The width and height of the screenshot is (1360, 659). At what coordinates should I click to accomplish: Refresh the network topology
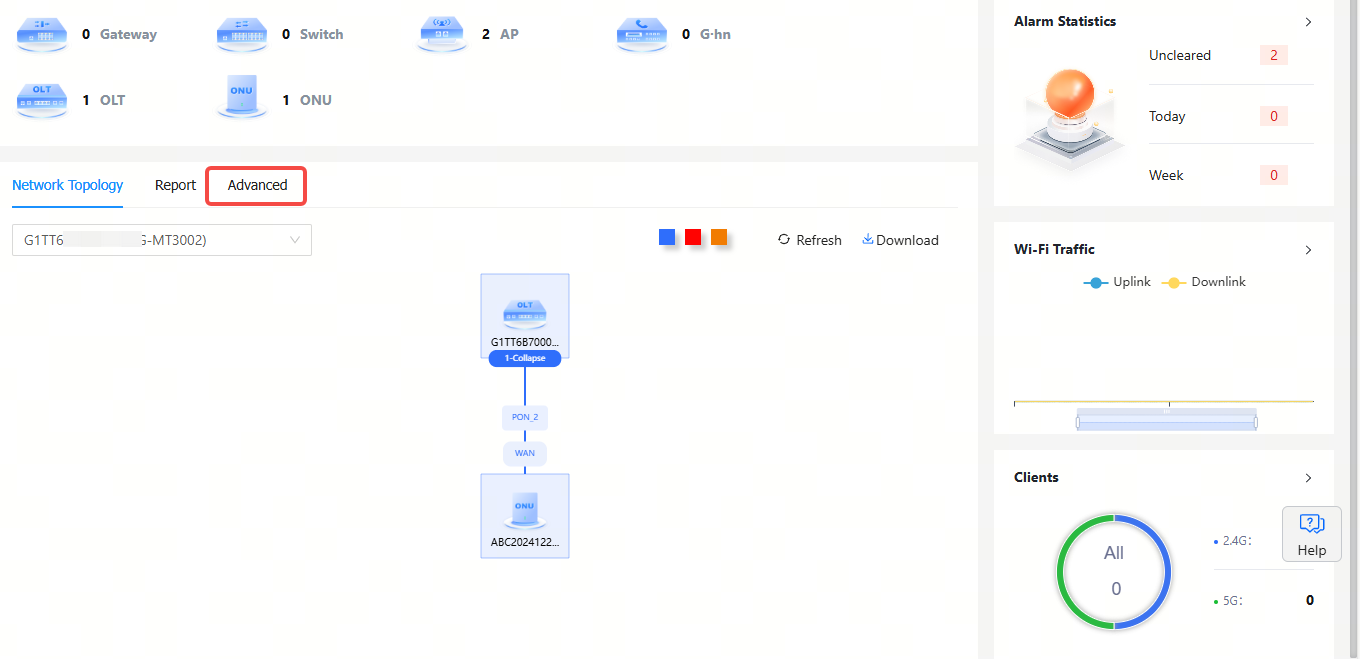pos(810,240)
